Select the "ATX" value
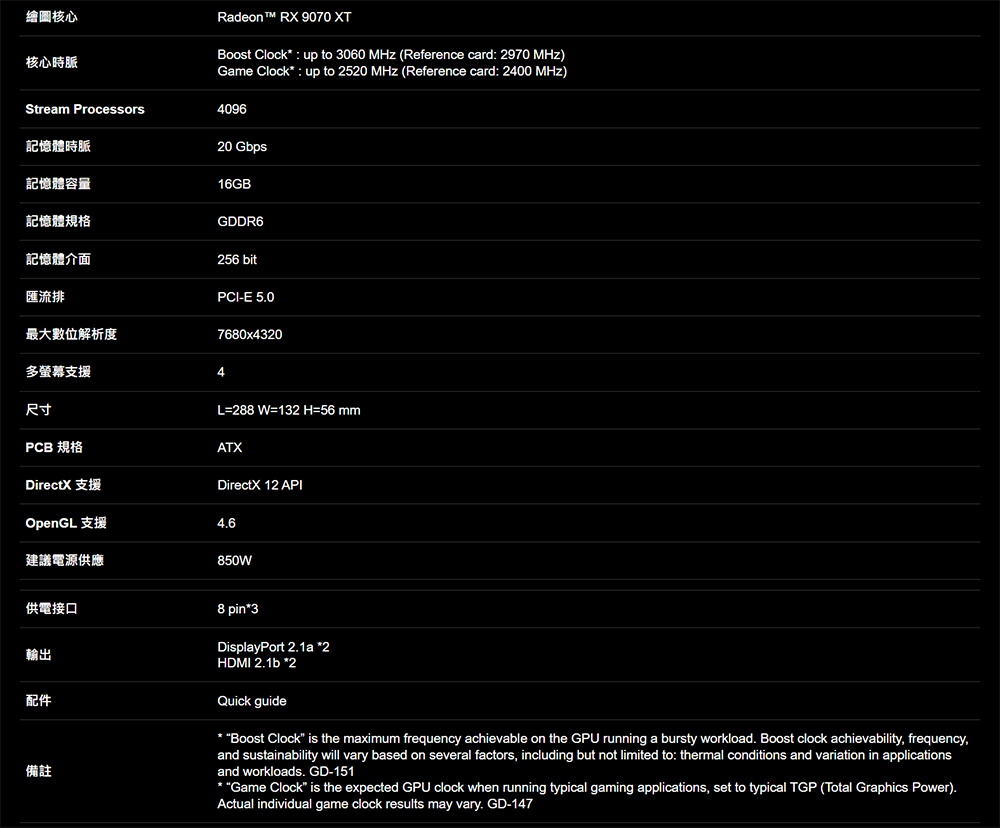 click(x=230, y=448)
